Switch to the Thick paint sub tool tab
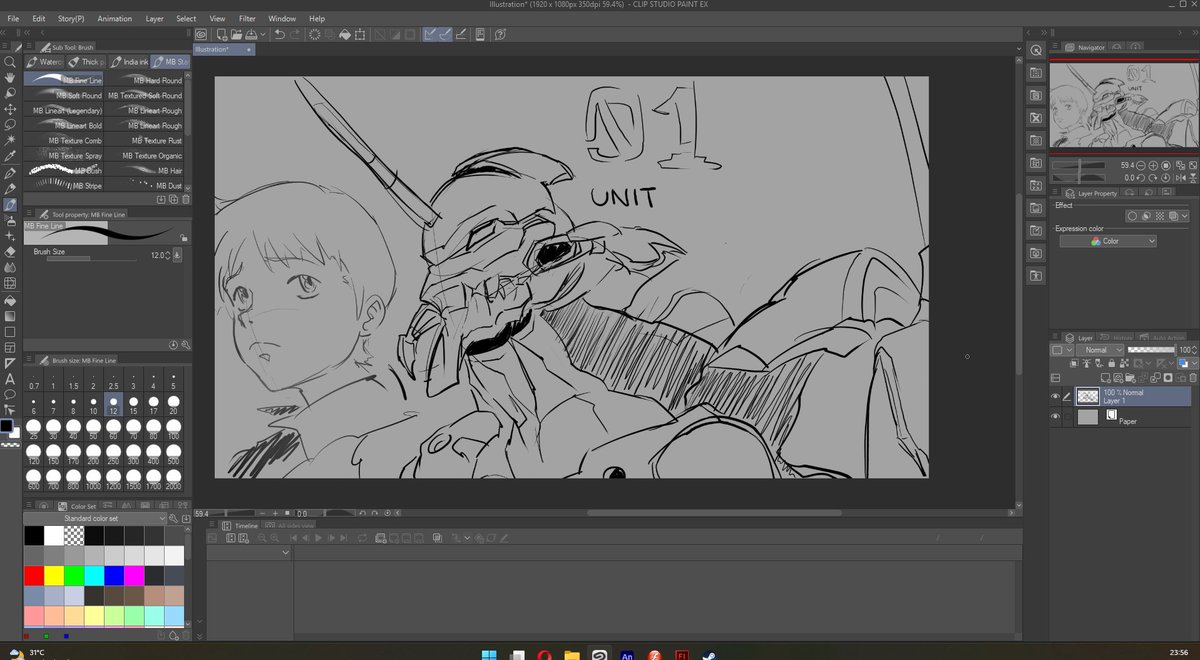 [87, 62]
